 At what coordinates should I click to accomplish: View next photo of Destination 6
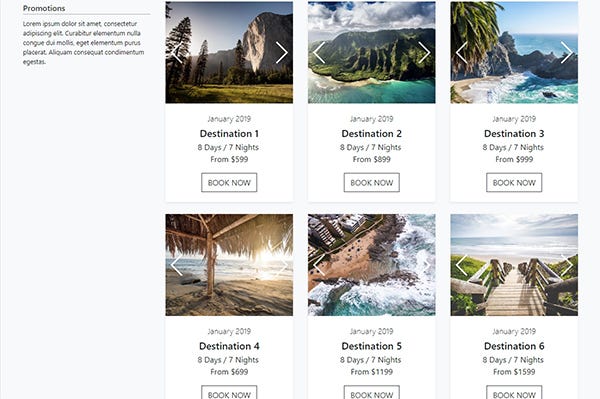(566, 265)
